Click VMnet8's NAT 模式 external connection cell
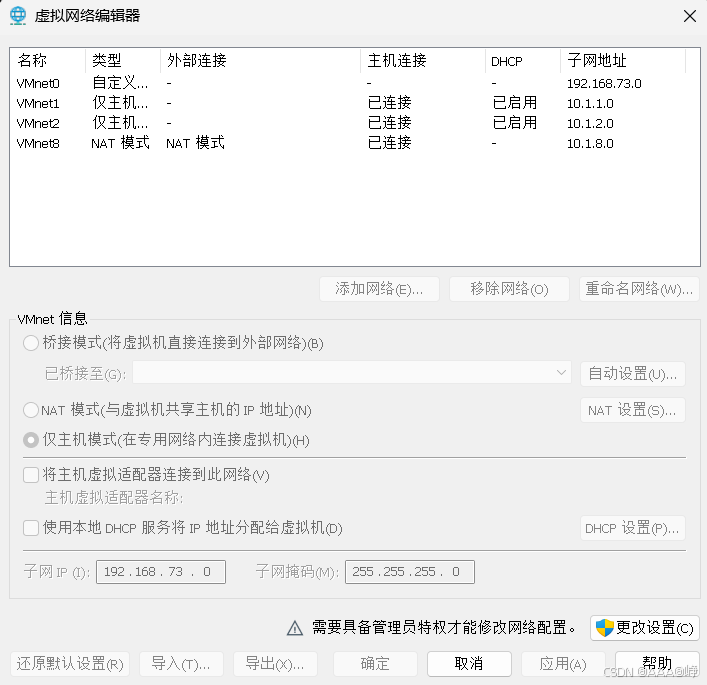 click(x=195, y=143)
